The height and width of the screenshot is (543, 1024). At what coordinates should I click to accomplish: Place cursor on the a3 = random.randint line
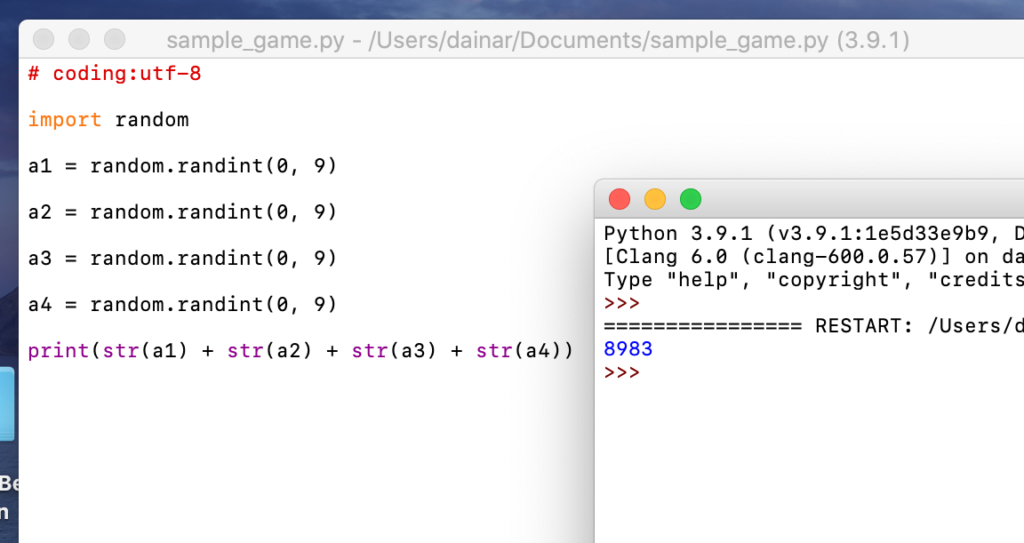(x=182, y=259)
